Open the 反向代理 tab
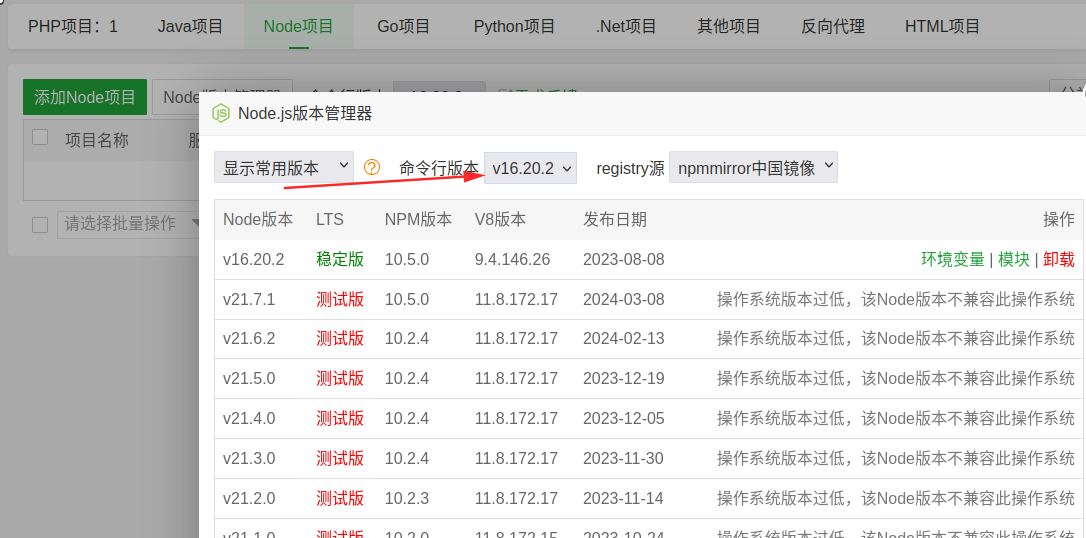 833,26
